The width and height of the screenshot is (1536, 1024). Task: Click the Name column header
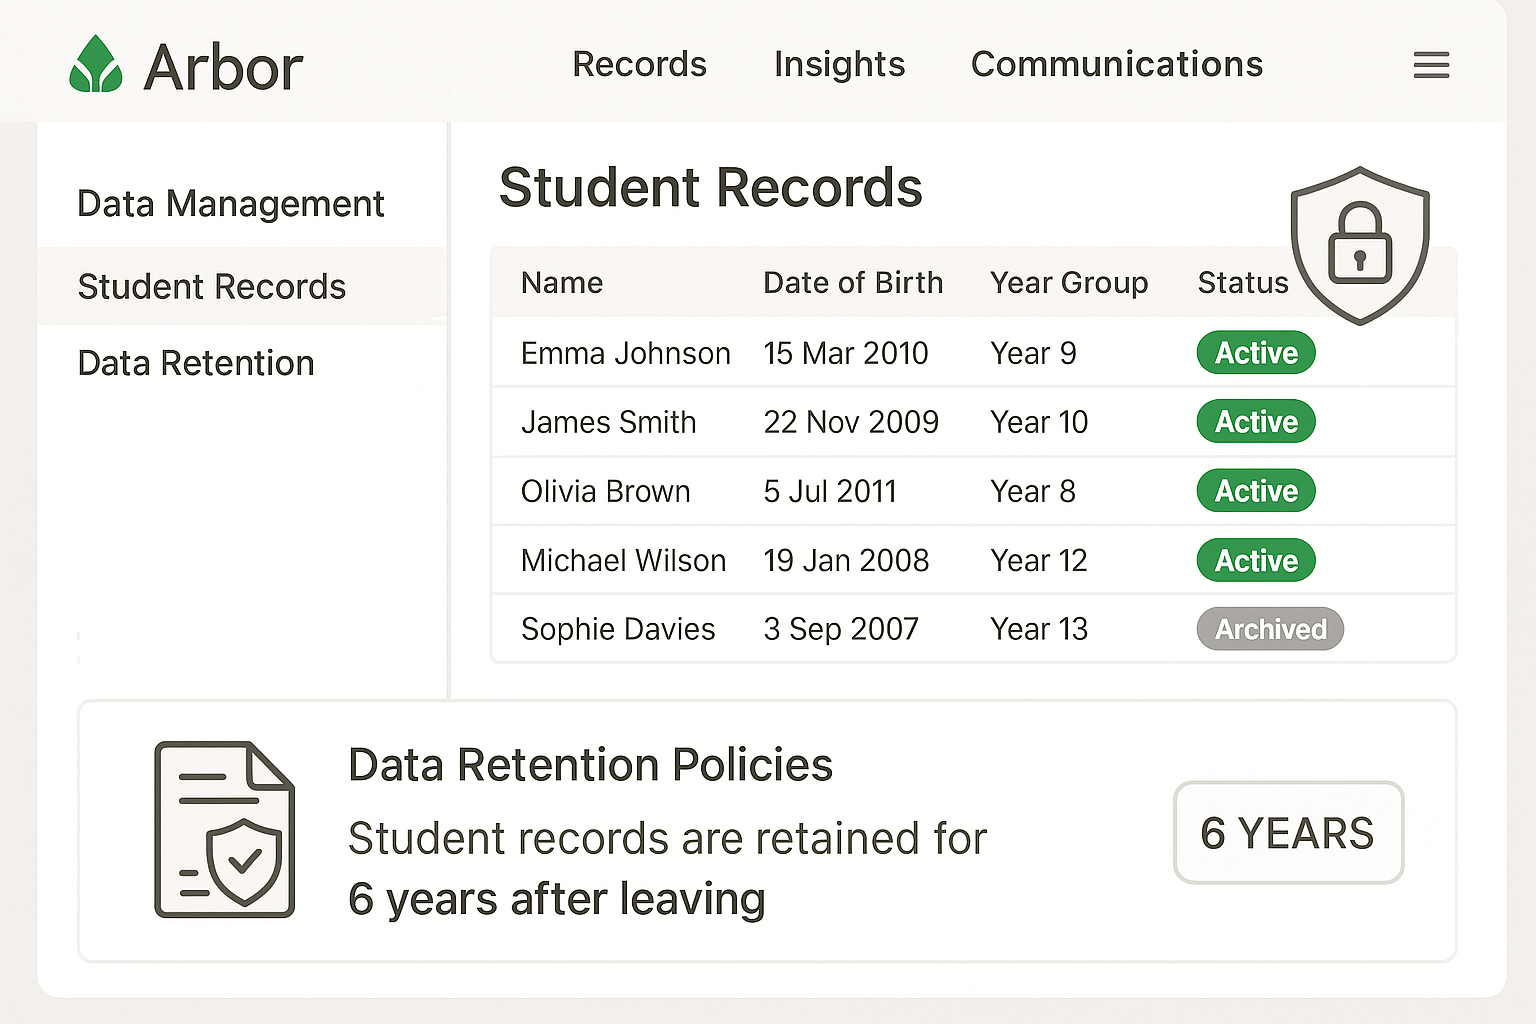pos(562,283)
